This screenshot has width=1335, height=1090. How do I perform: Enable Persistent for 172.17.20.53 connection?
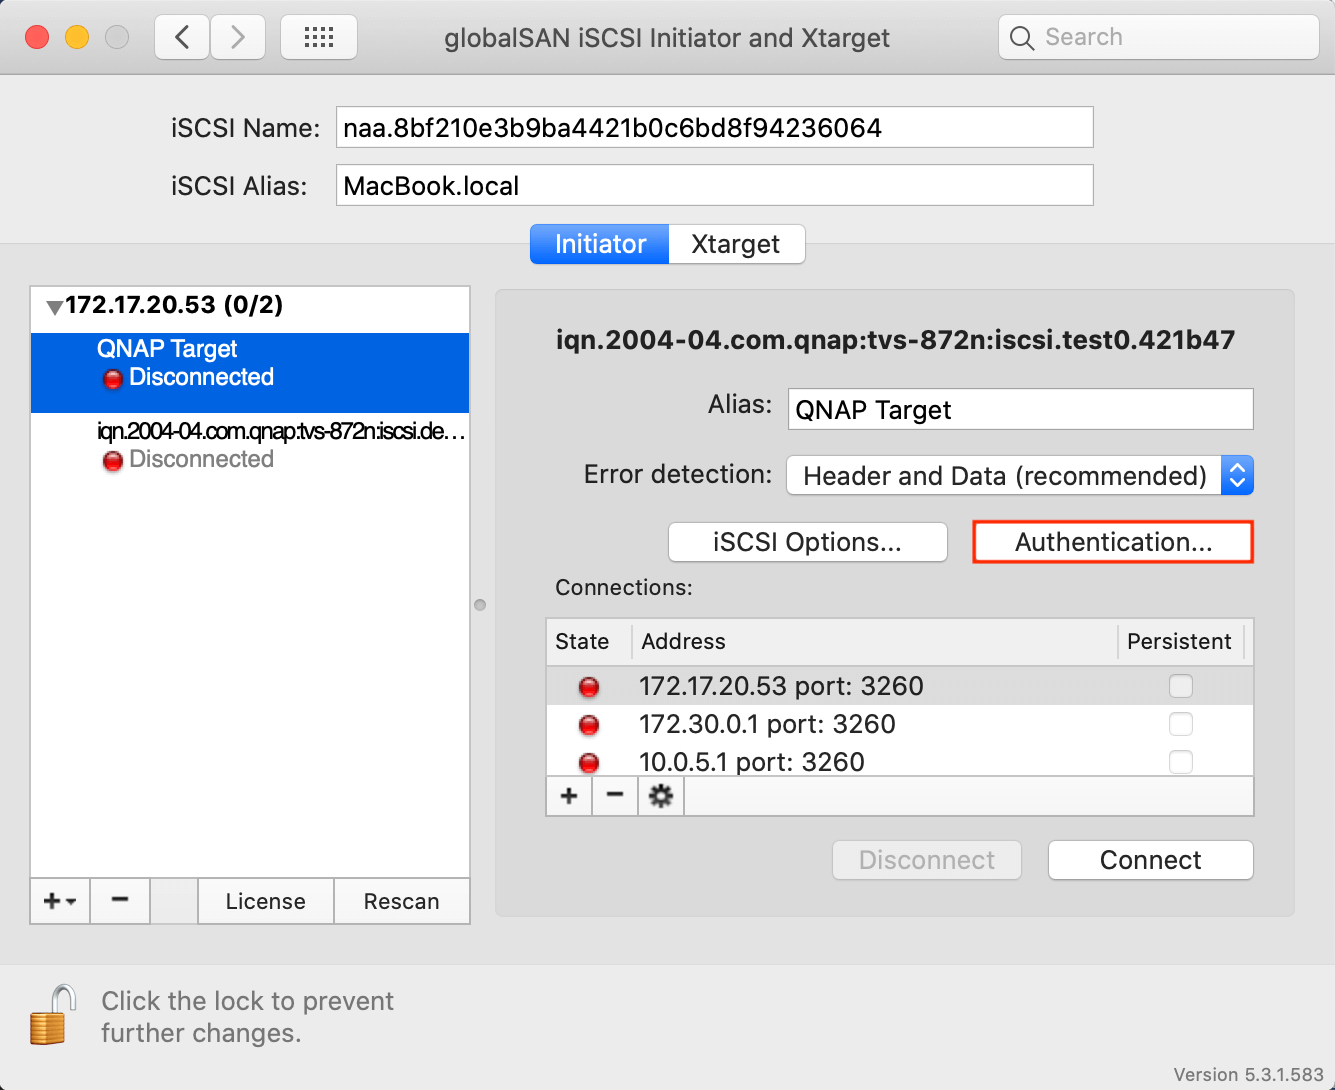tap(1181, 686)
